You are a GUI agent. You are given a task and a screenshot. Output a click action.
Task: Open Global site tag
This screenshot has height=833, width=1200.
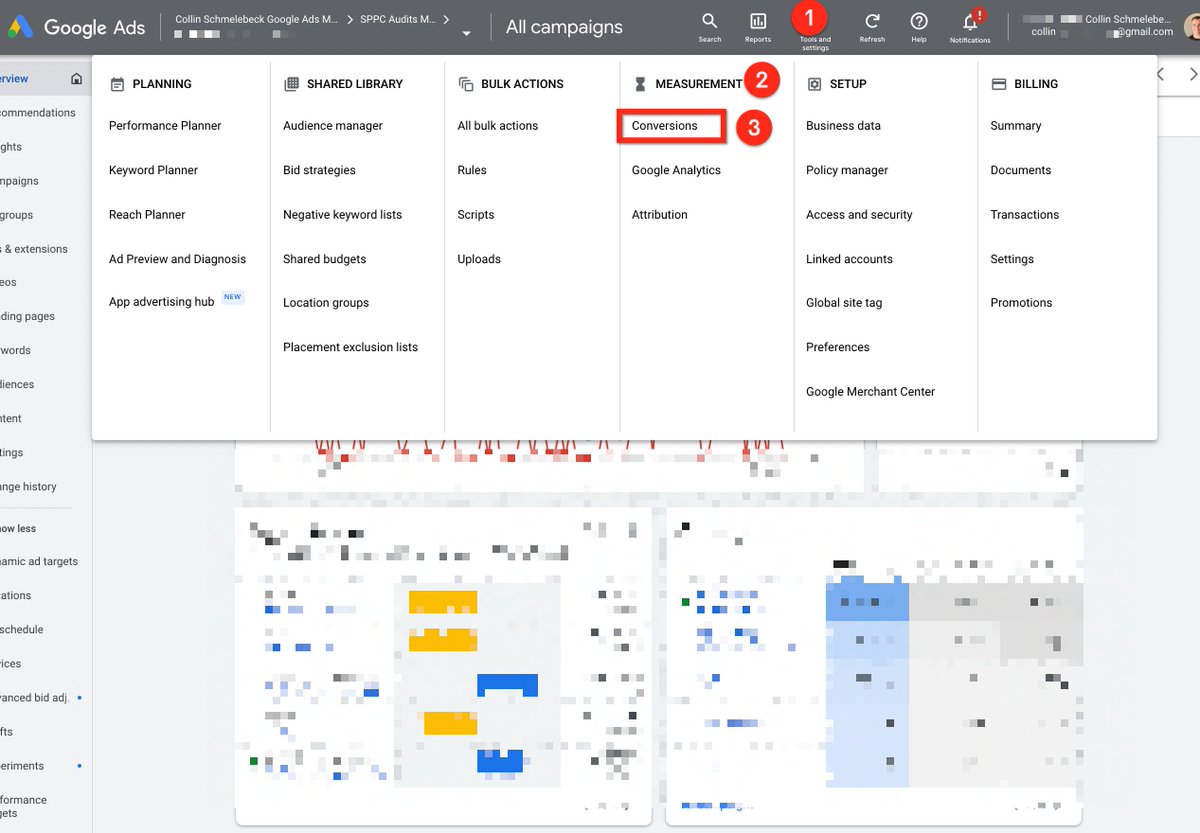(x=844, y=303)
